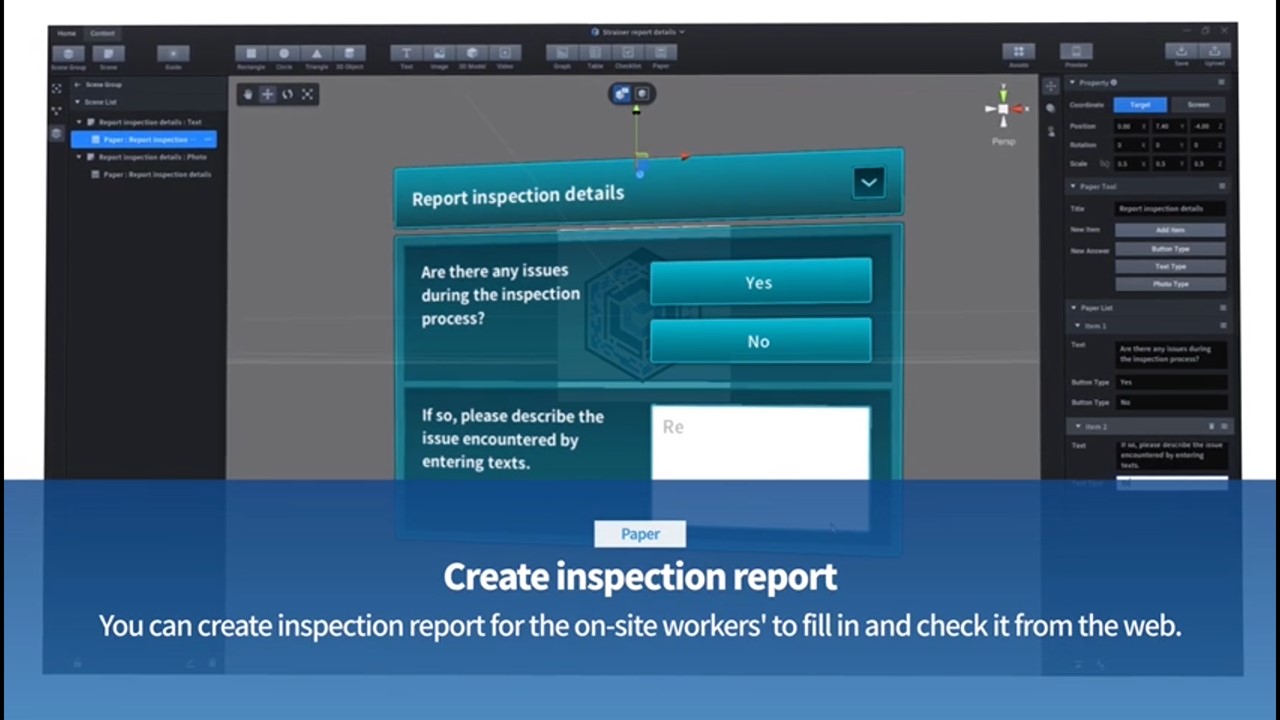Enable Target coordinate mode
The width and height of the screenshot is (1280, 720).
(1140, 105)
